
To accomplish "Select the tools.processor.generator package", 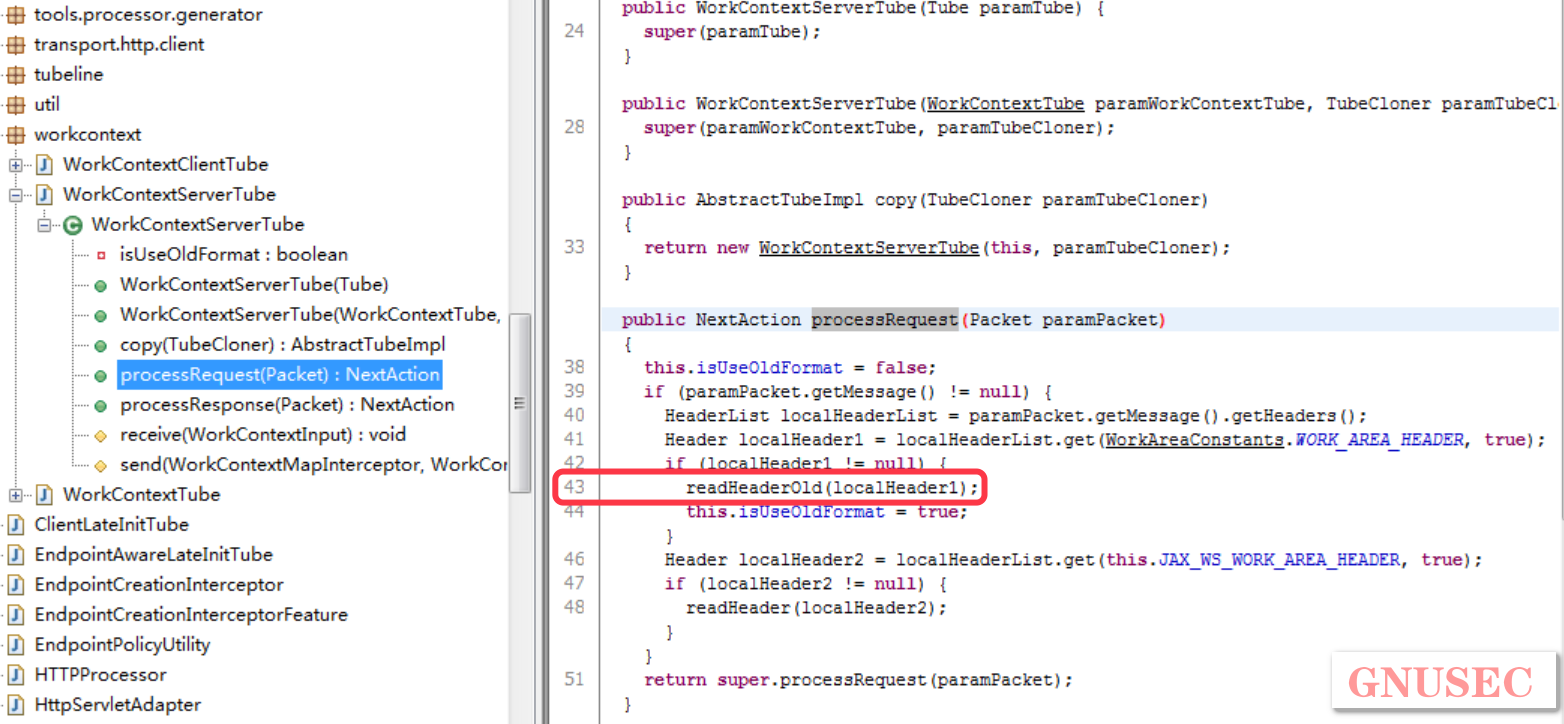I will (148, 15).
